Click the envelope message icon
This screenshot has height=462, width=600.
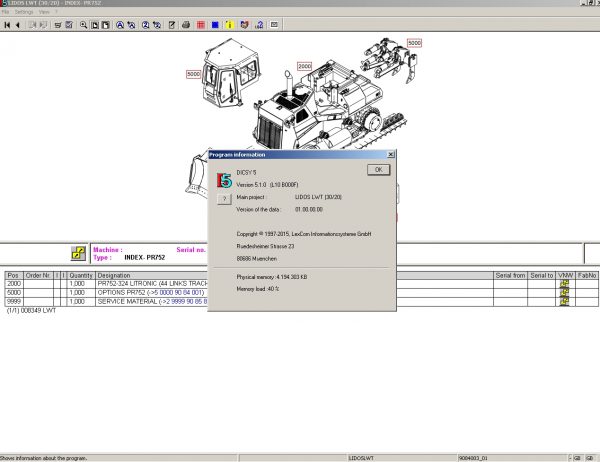coord(274,24)
